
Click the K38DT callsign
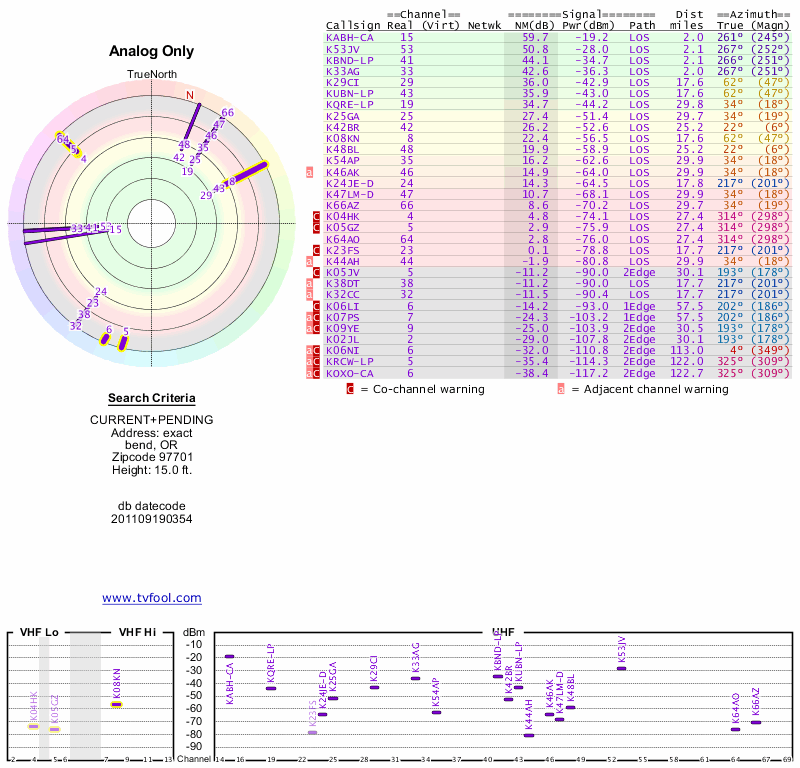click(343, 283)
